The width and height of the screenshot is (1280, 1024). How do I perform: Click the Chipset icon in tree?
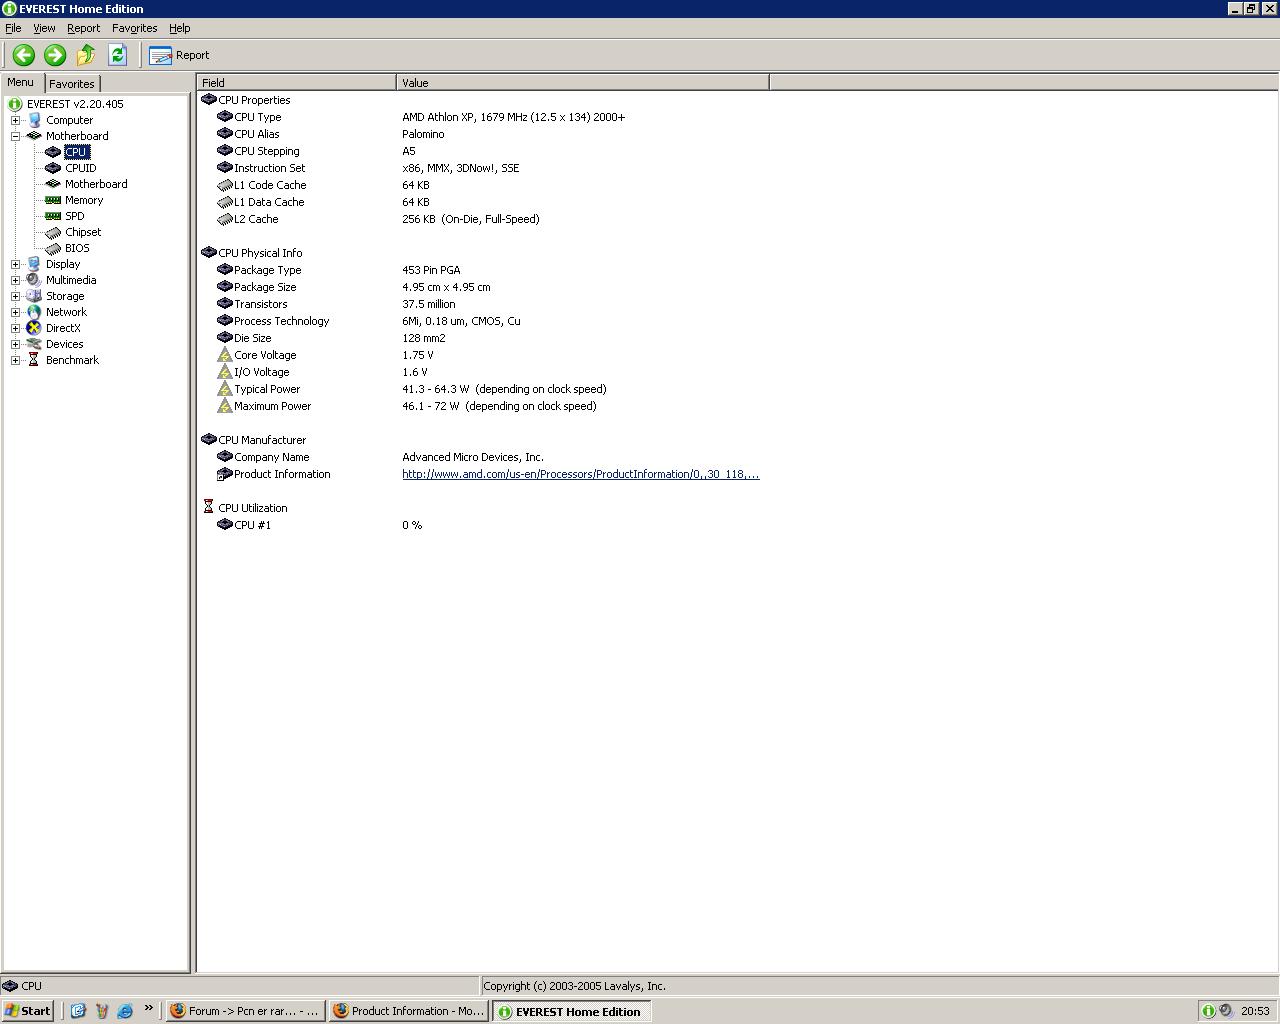click(53, 232)
